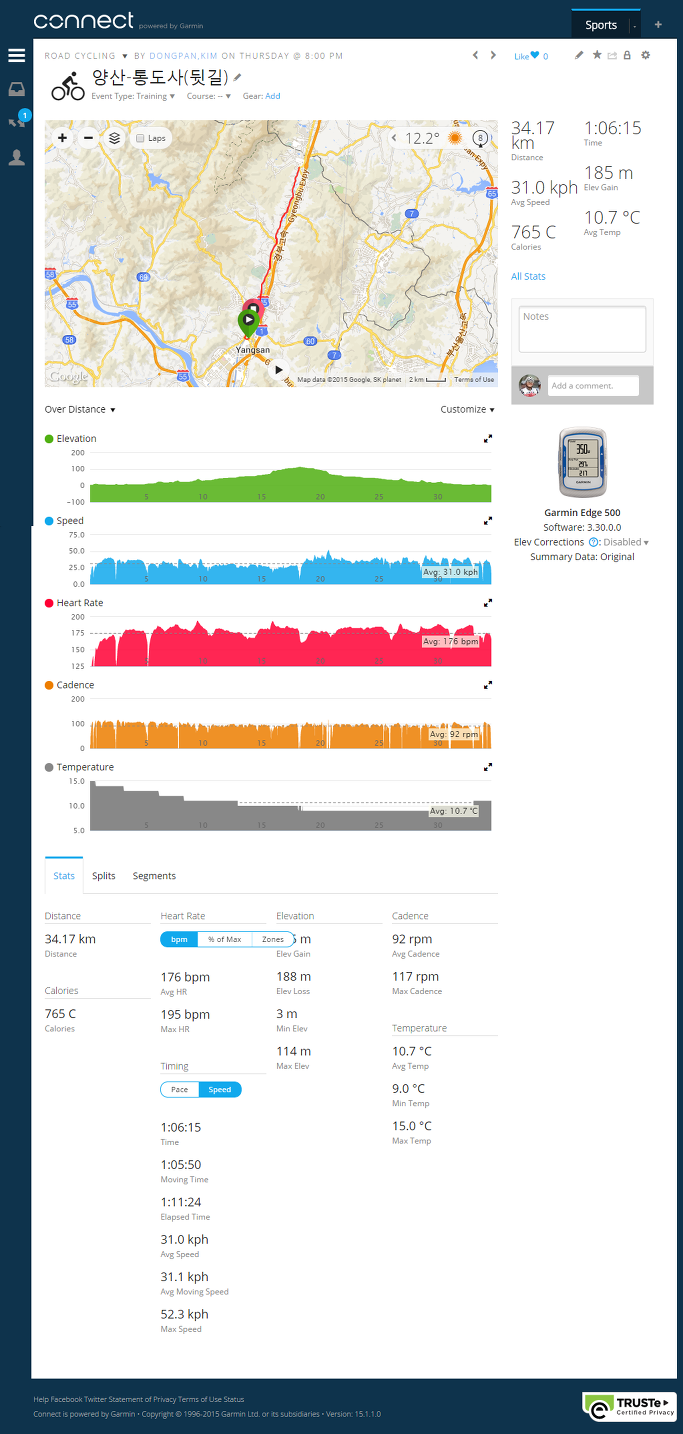Click the Speed blue legend dot

click(49, 520)
